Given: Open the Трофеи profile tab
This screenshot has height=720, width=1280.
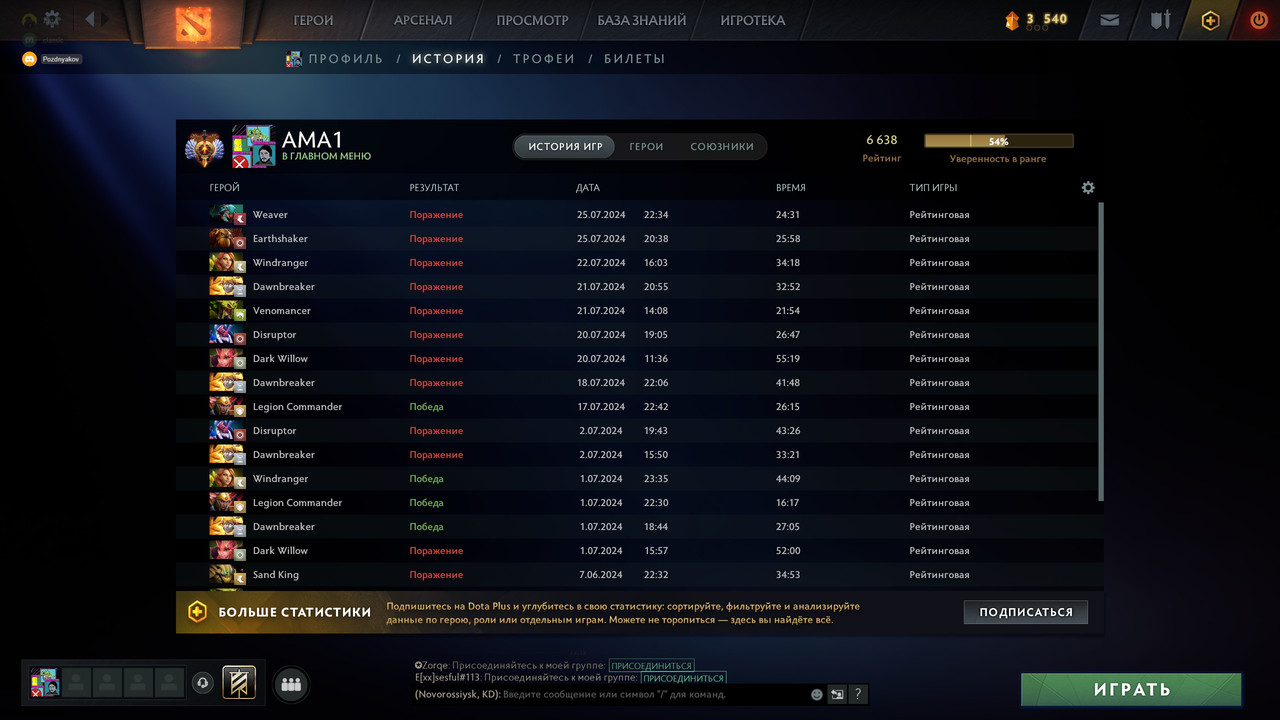Looking at the screenshot, I should (x=544, y=59).
